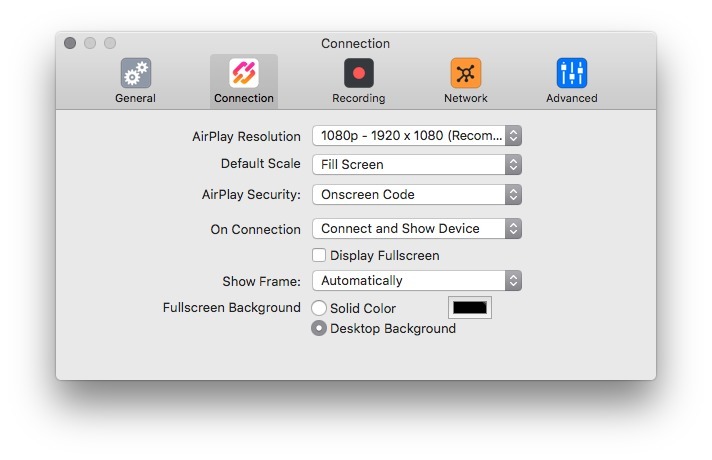This screenshot has height=460, width=712.
Task: Click the Advanced tab label
Action: [x=572, y=98]
